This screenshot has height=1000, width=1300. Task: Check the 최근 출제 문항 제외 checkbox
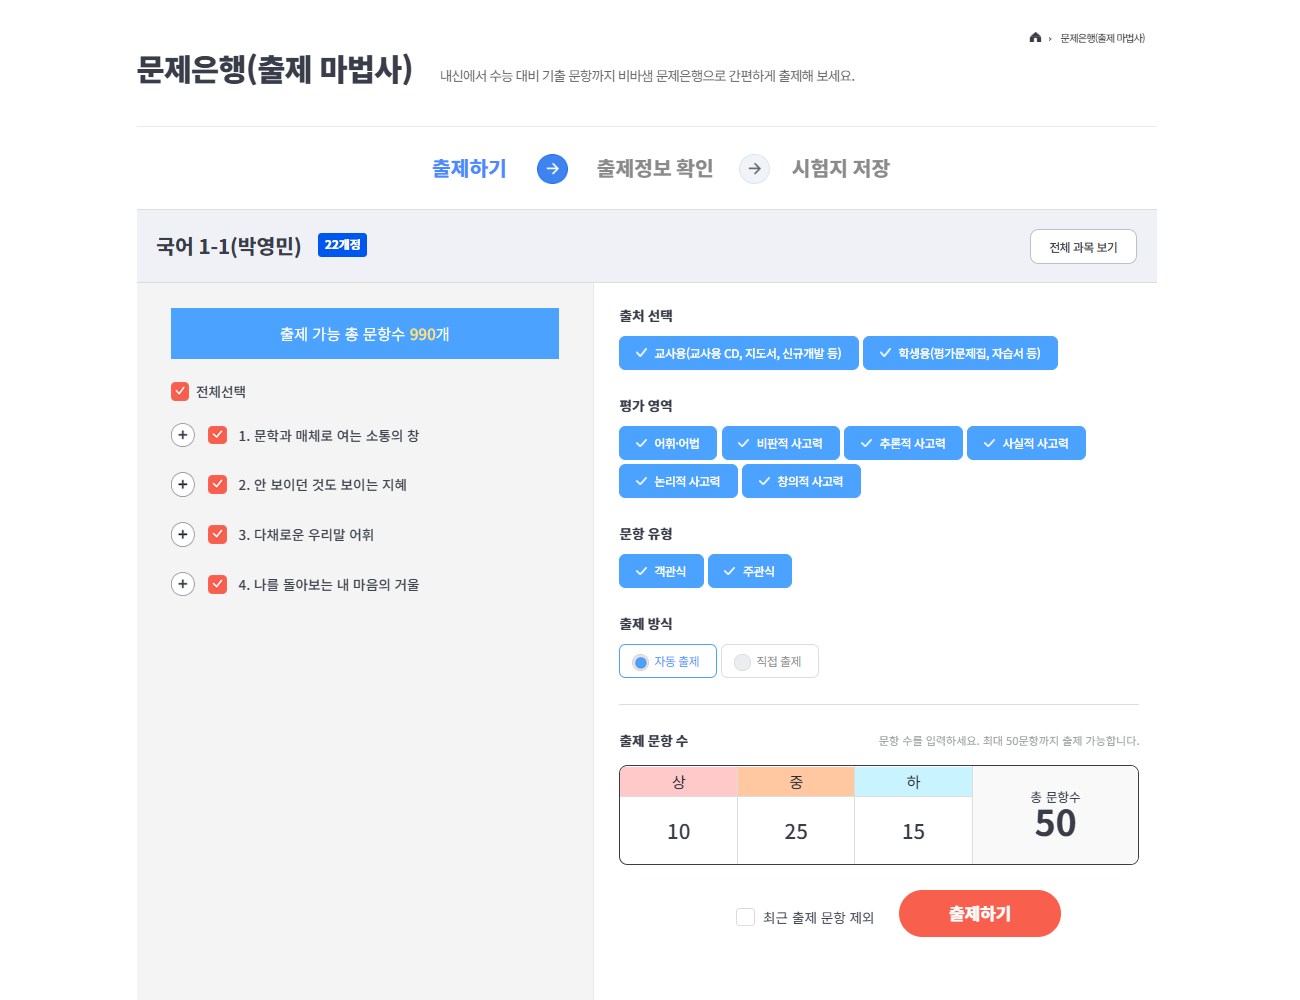click(x=745, y=917)
